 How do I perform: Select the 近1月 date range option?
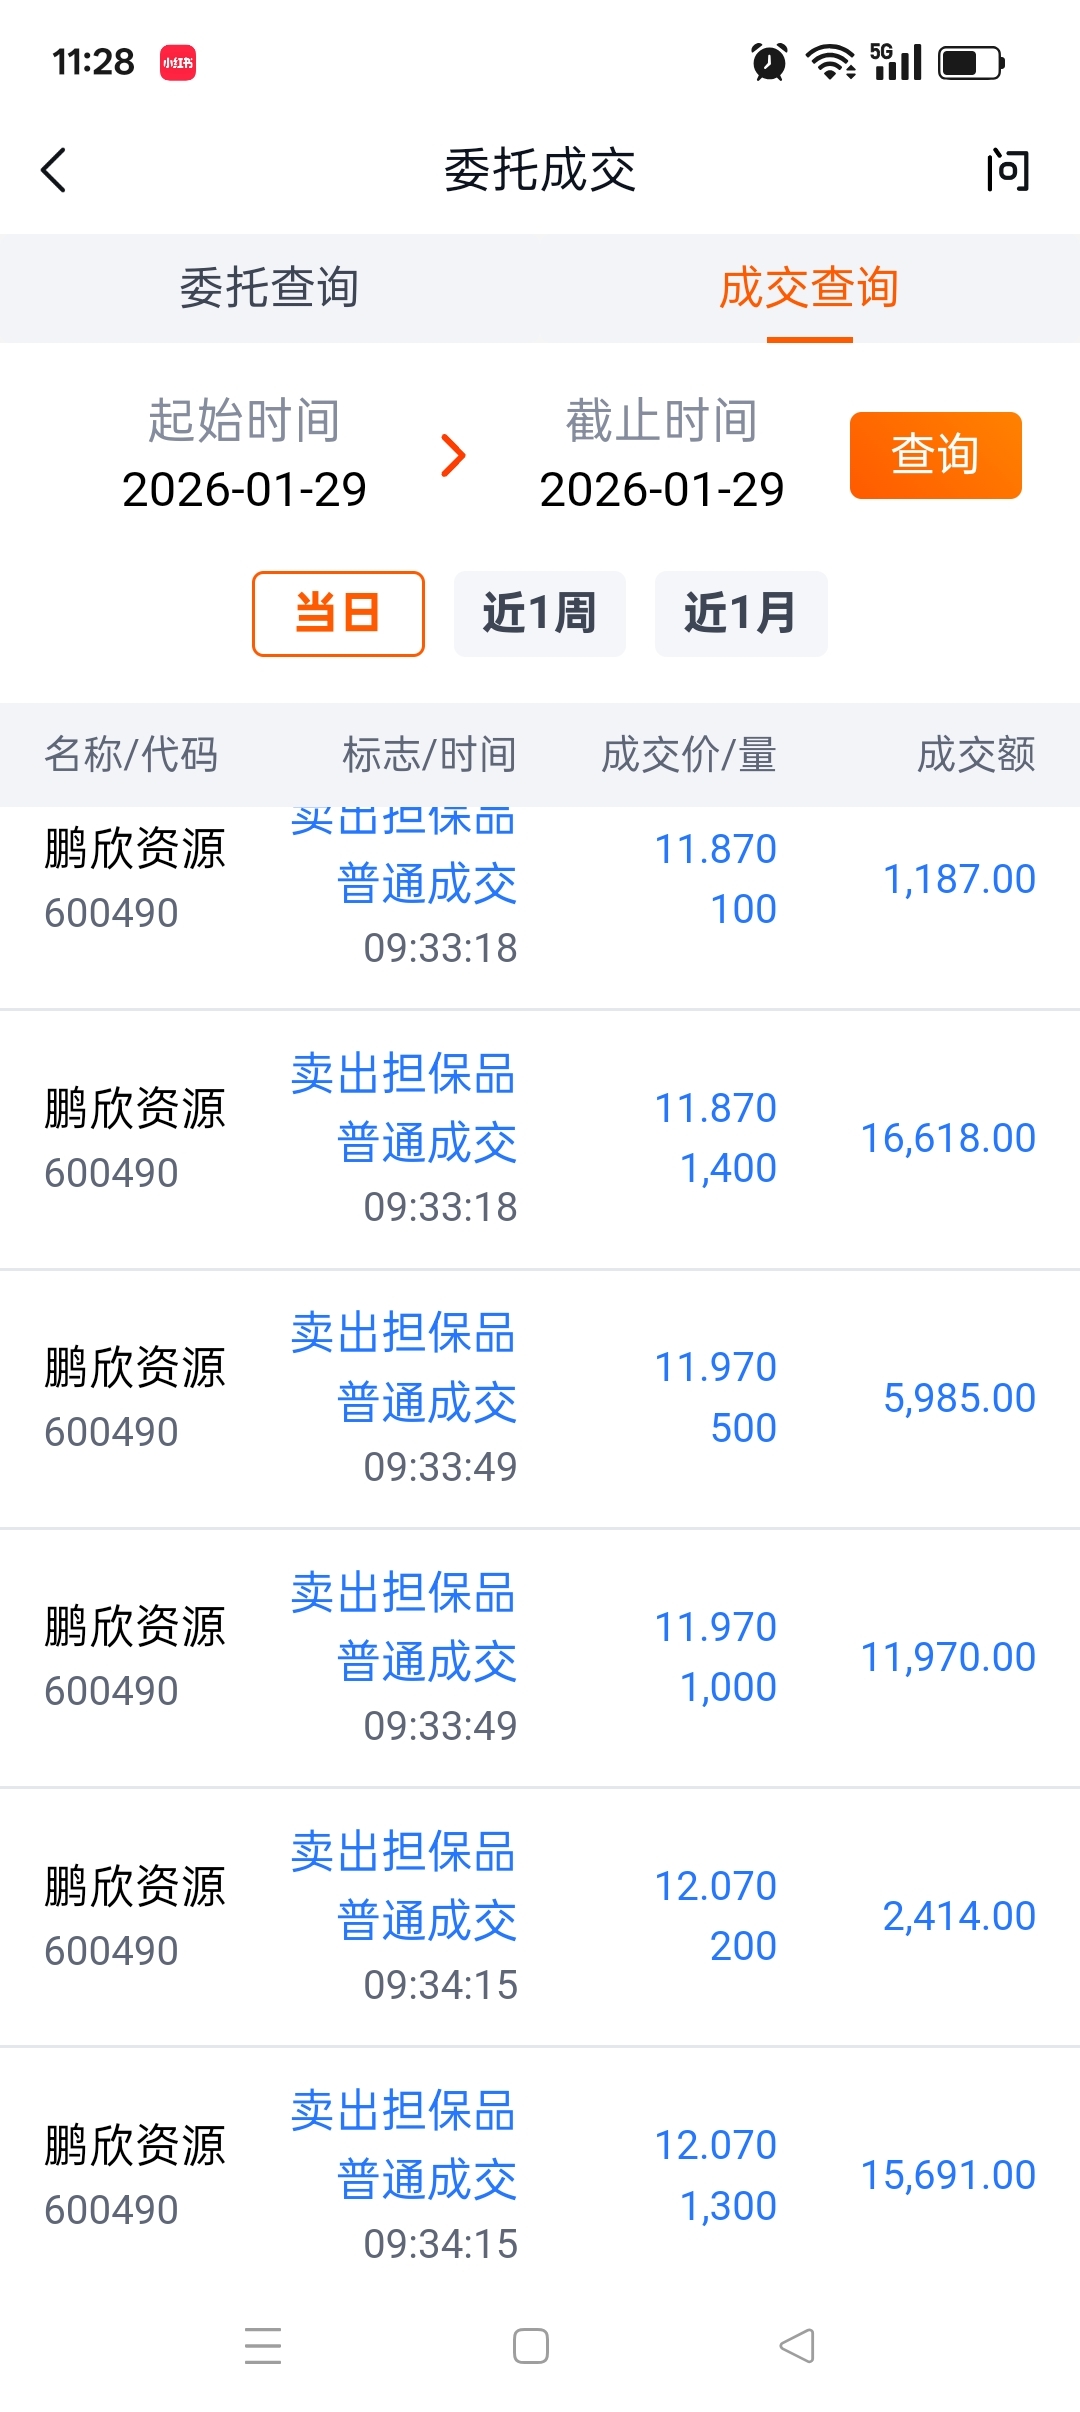coord(741,613)
